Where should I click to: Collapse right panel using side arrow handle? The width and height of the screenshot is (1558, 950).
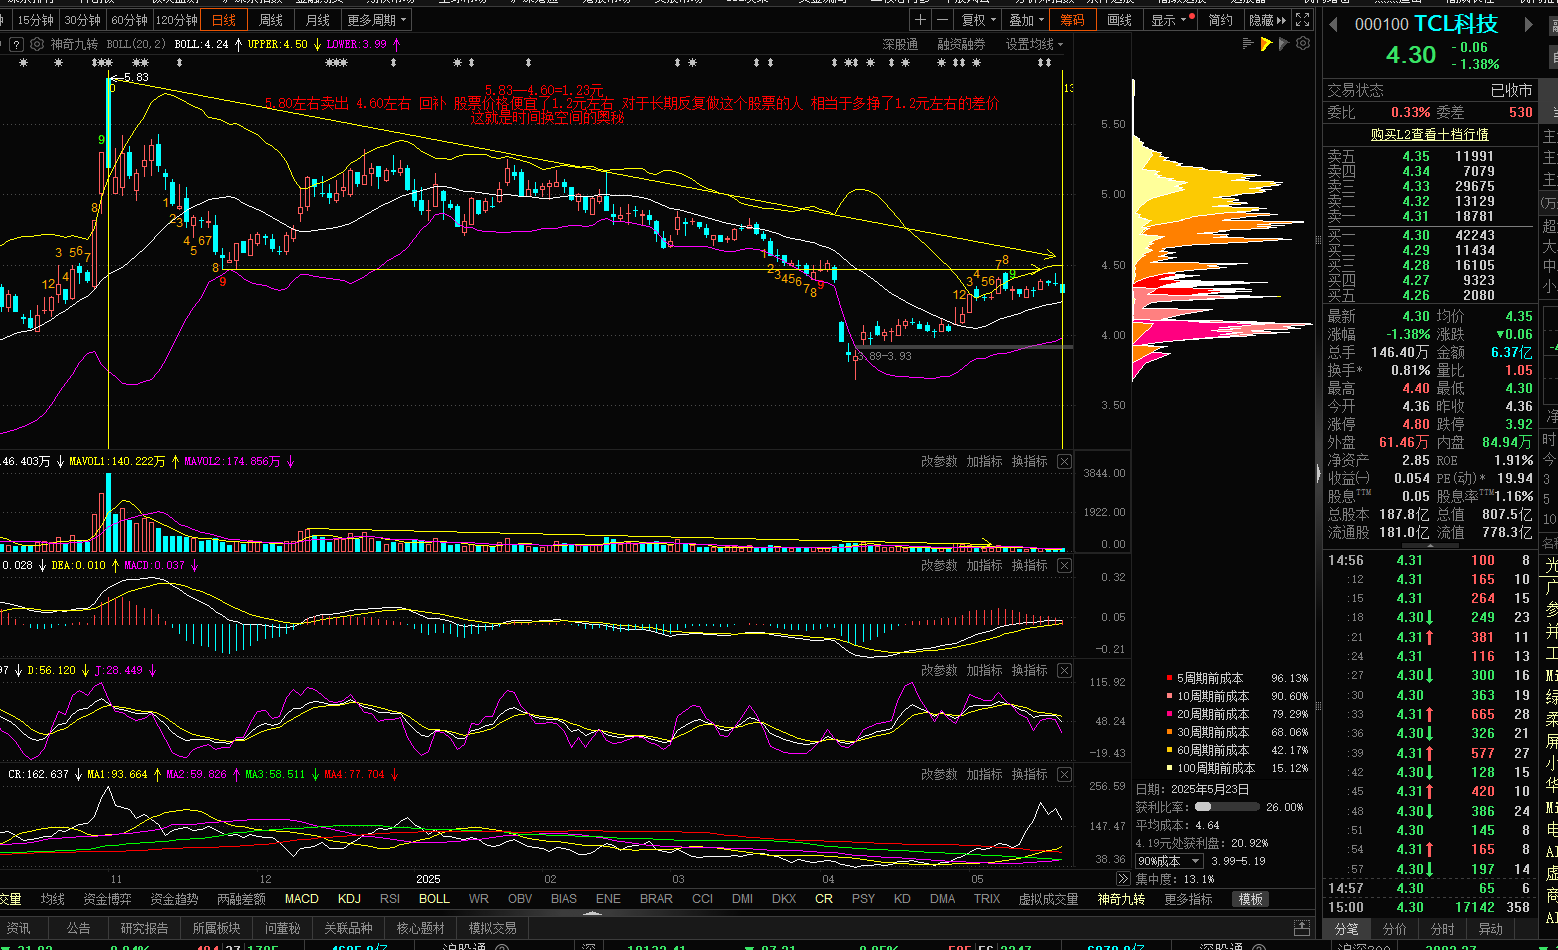click(x=1318, y=473)
